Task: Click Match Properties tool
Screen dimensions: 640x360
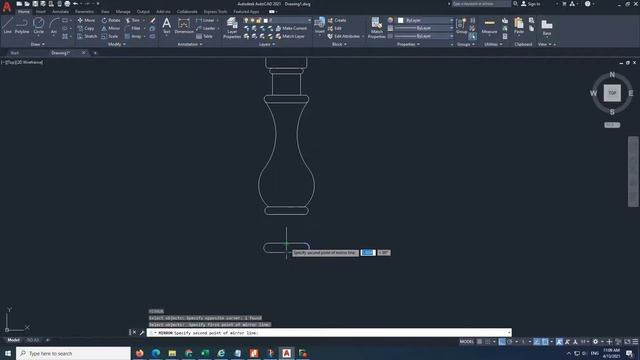Action: pos(376,28)
